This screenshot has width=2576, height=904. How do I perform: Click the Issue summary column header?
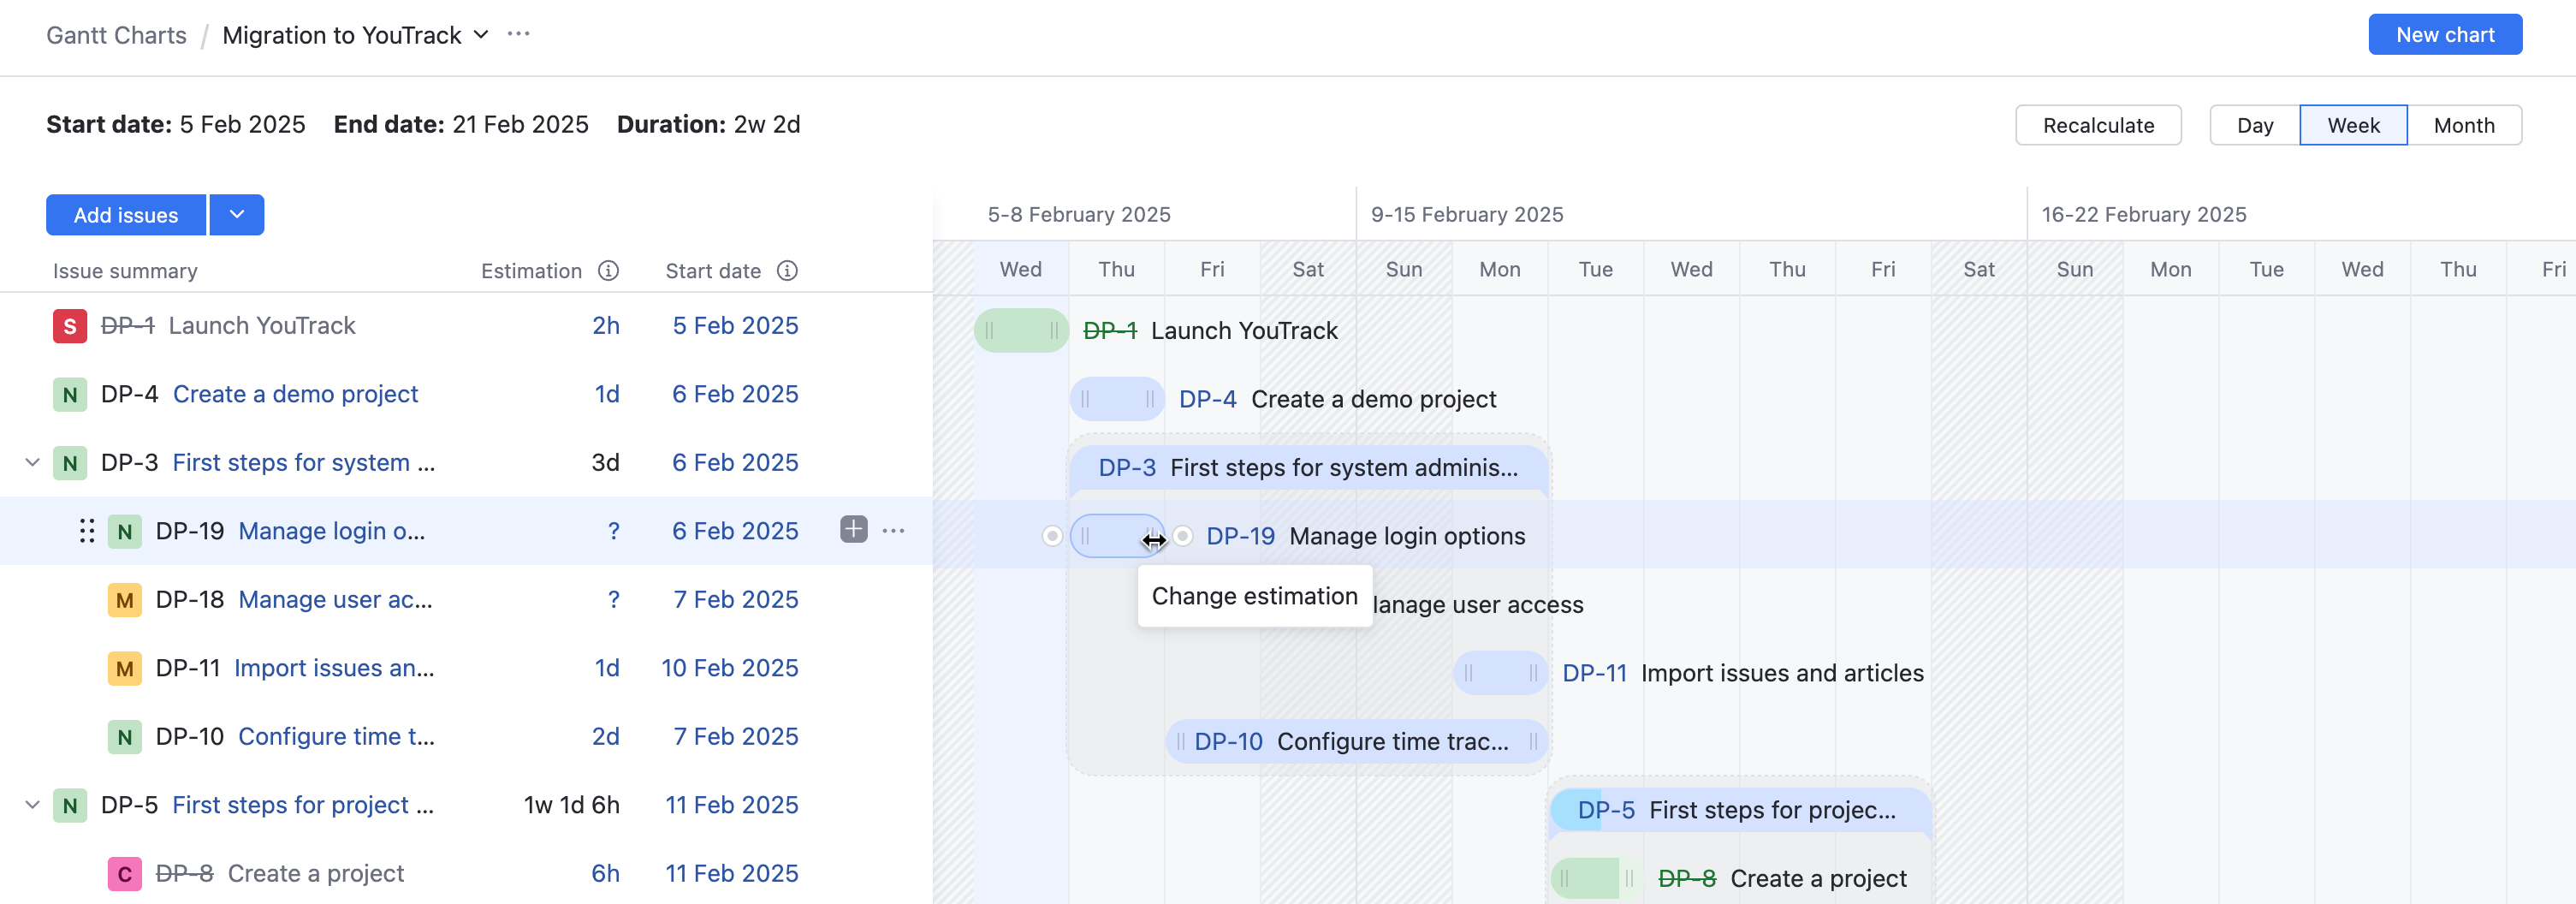tap(125, 271)
